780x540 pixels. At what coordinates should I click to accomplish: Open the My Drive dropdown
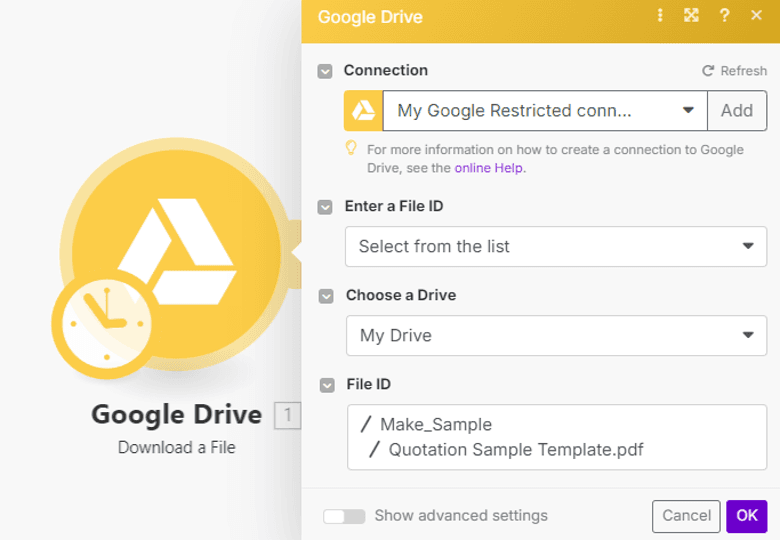click(x=555, y=336)
